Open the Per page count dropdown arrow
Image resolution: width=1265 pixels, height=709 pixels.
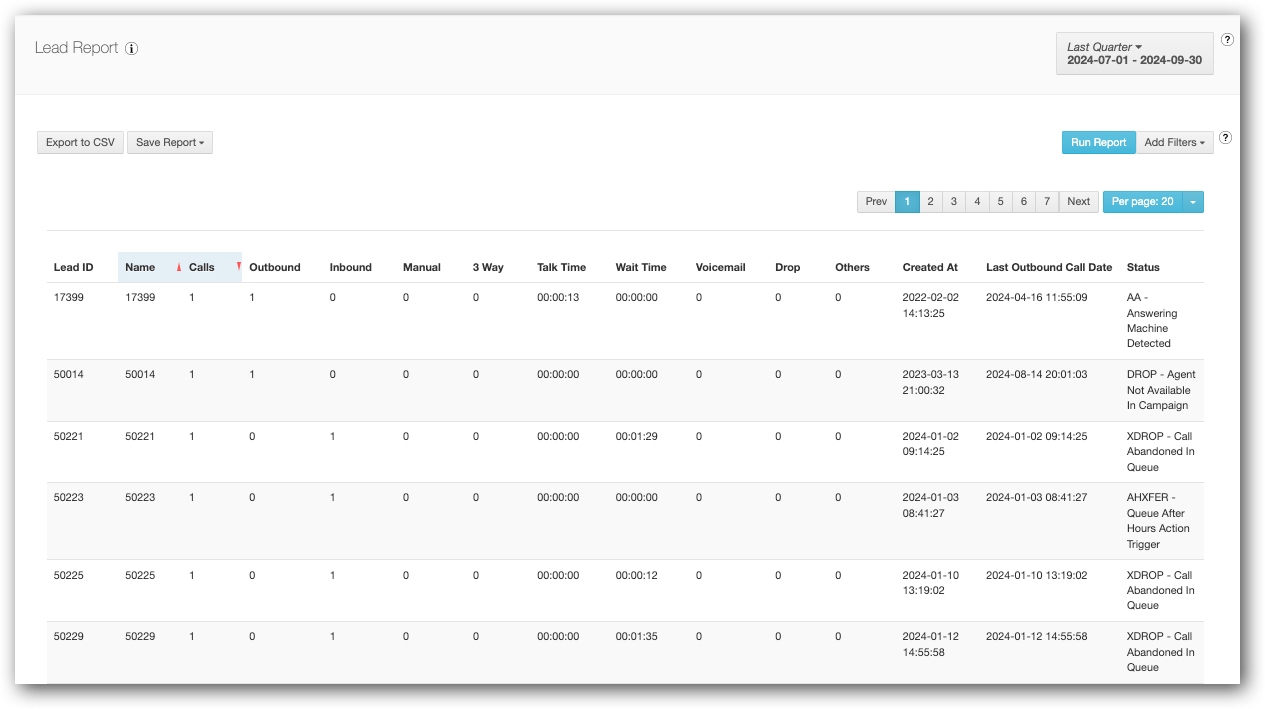coord(1192,201)
